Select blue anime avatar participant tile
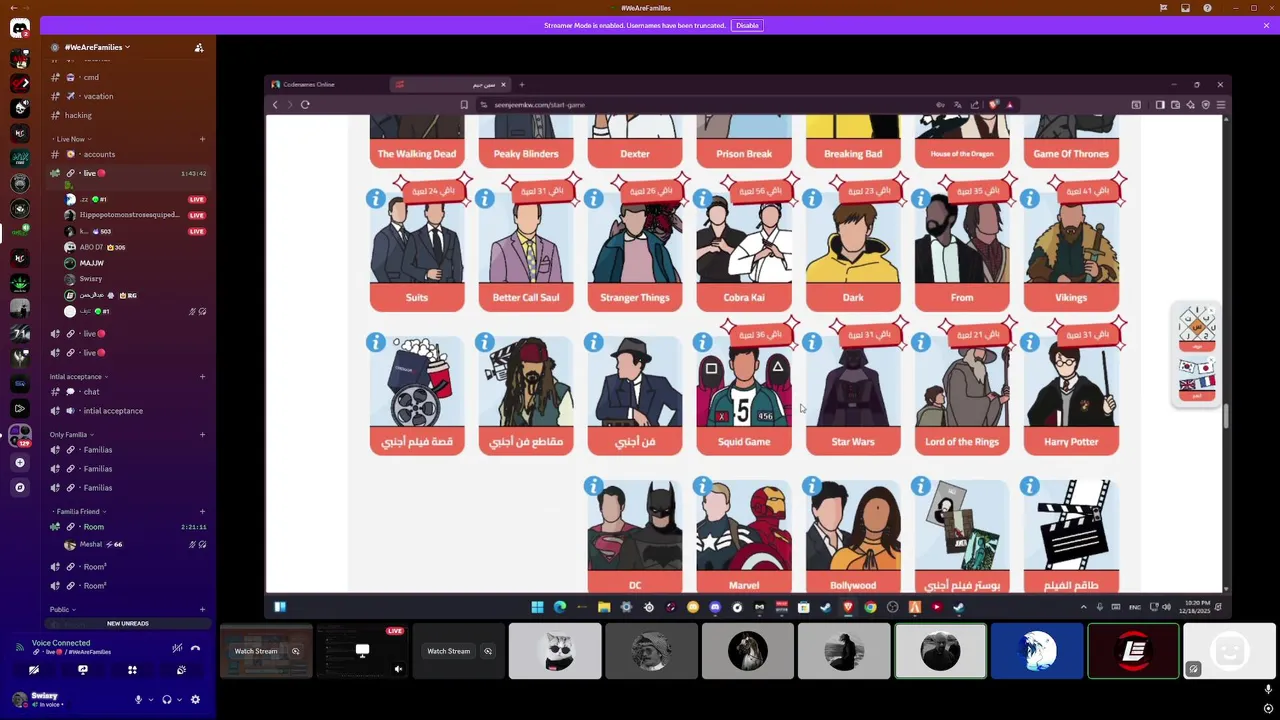 (x=1037, y=651)
